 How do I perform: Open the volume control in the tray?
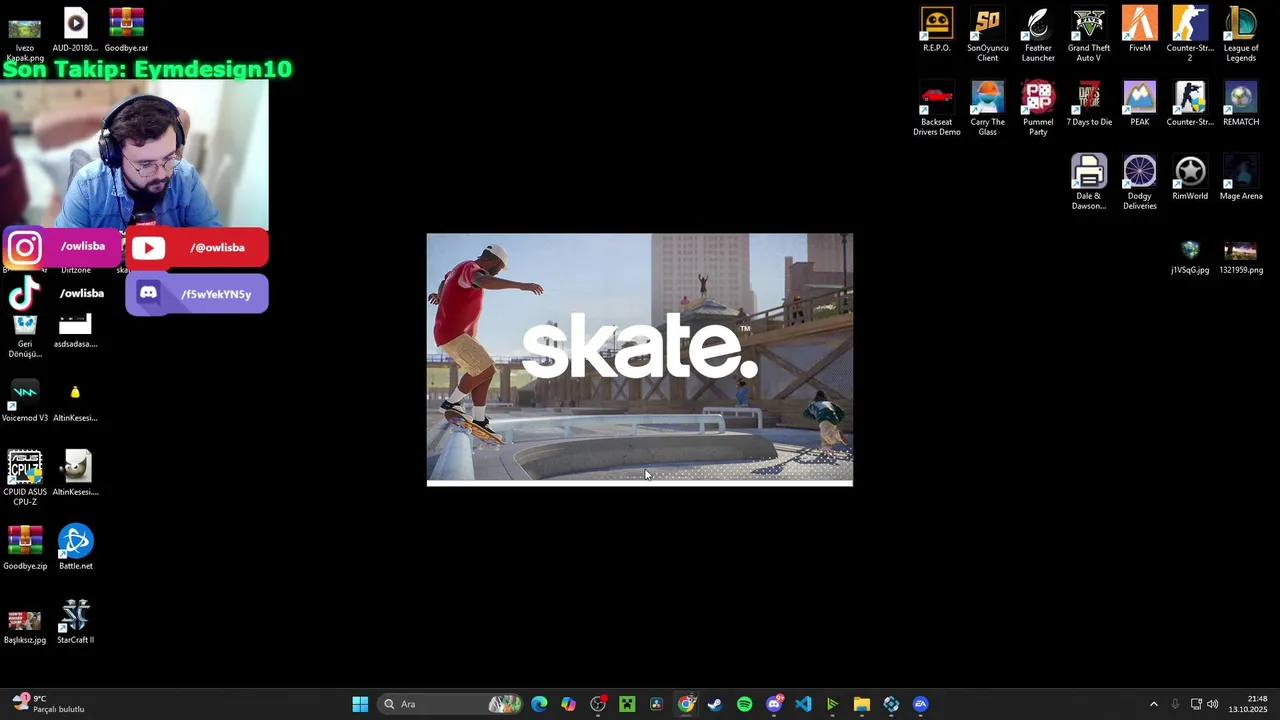1213,704
